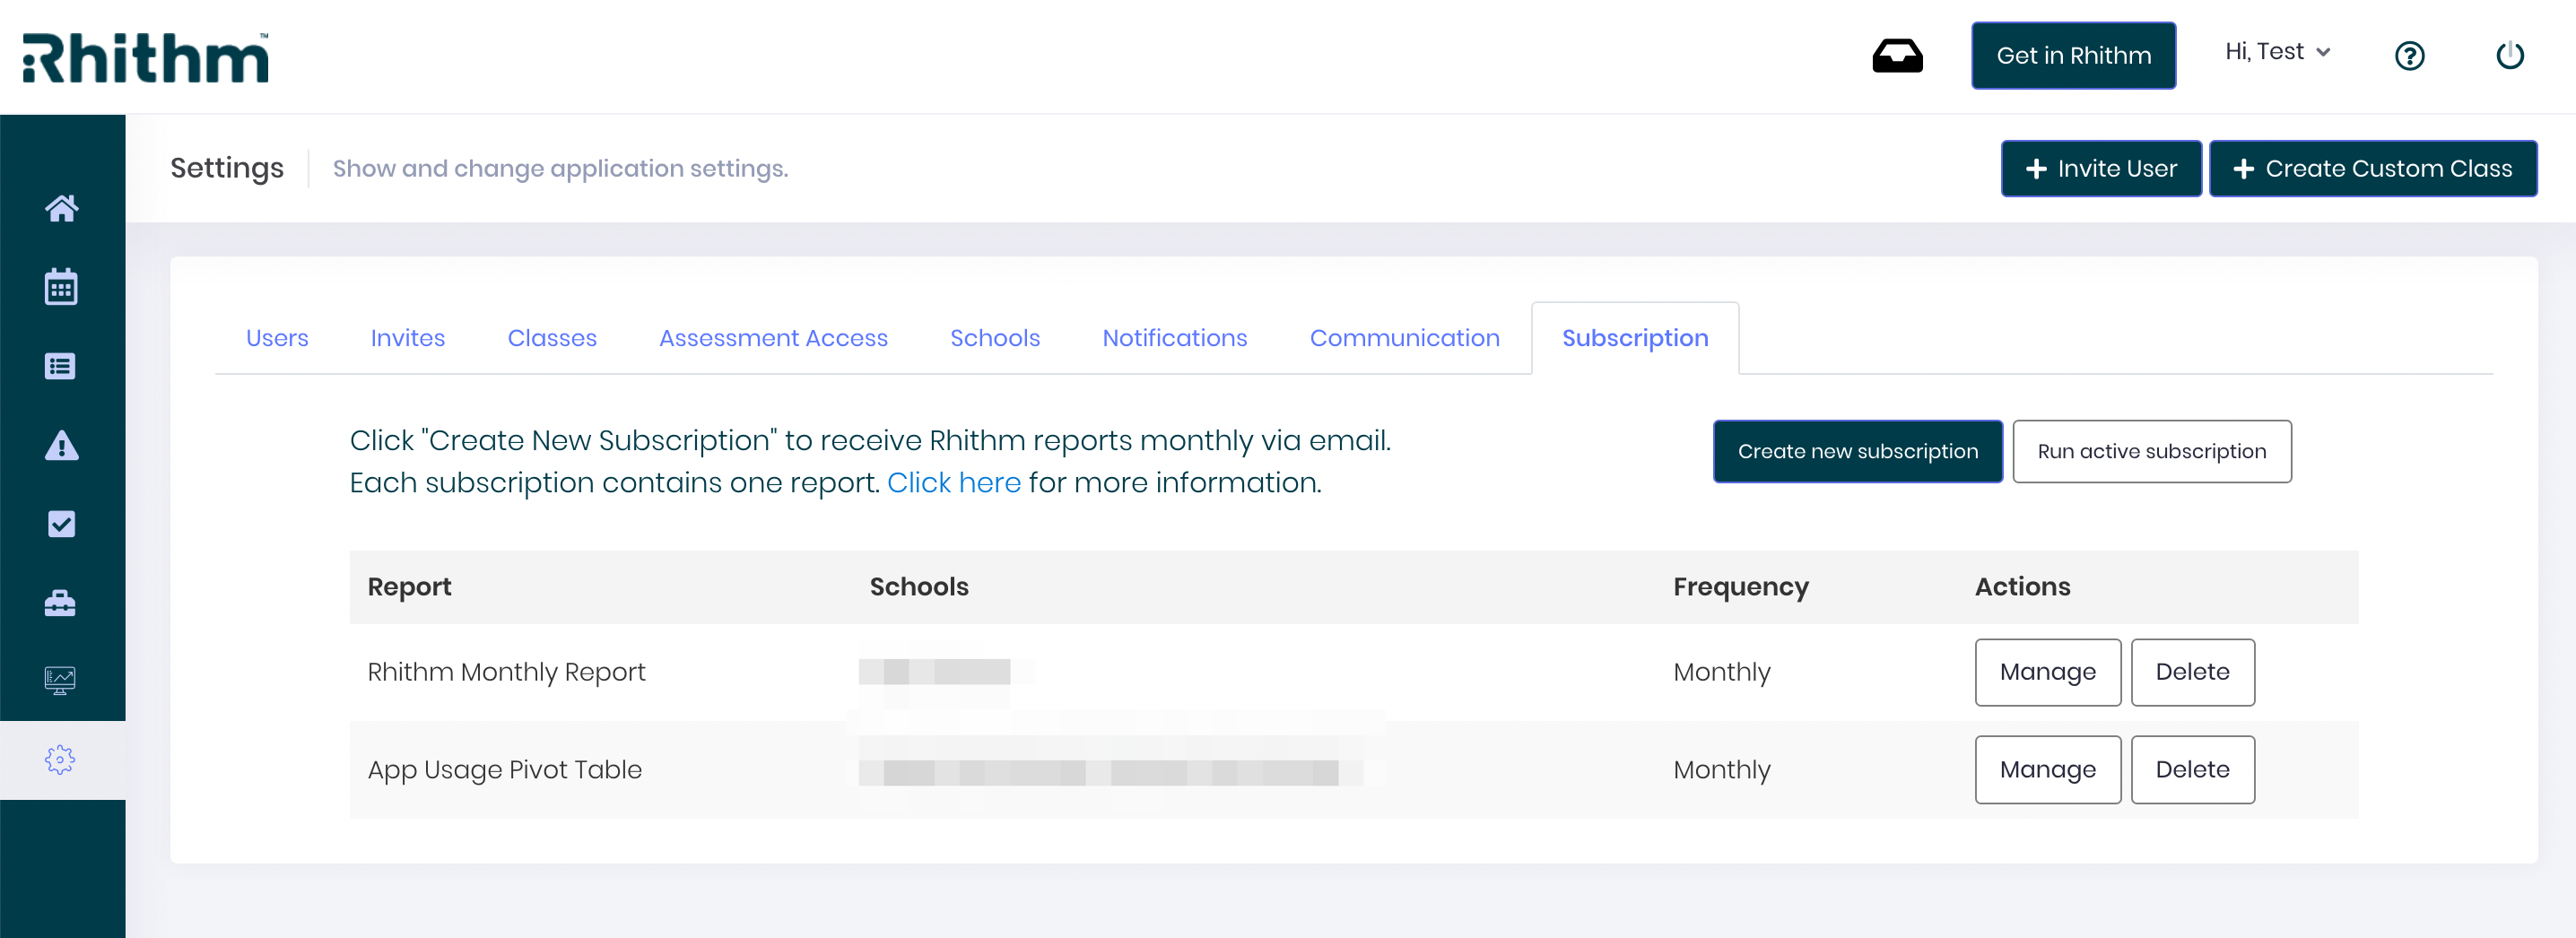Viewport: 2576px width, 938px height.
Task: Open the analytics monitor sidebar icon
Action: (61, 681)
